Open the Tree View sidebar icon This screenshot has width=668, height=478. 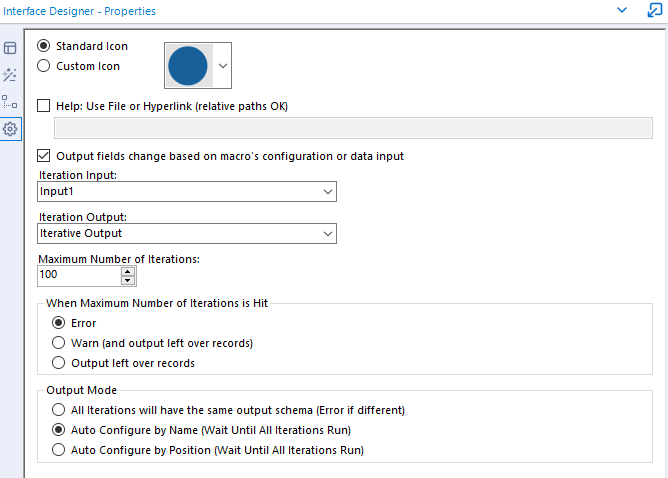pyautogui.click(x=10, y=102)
